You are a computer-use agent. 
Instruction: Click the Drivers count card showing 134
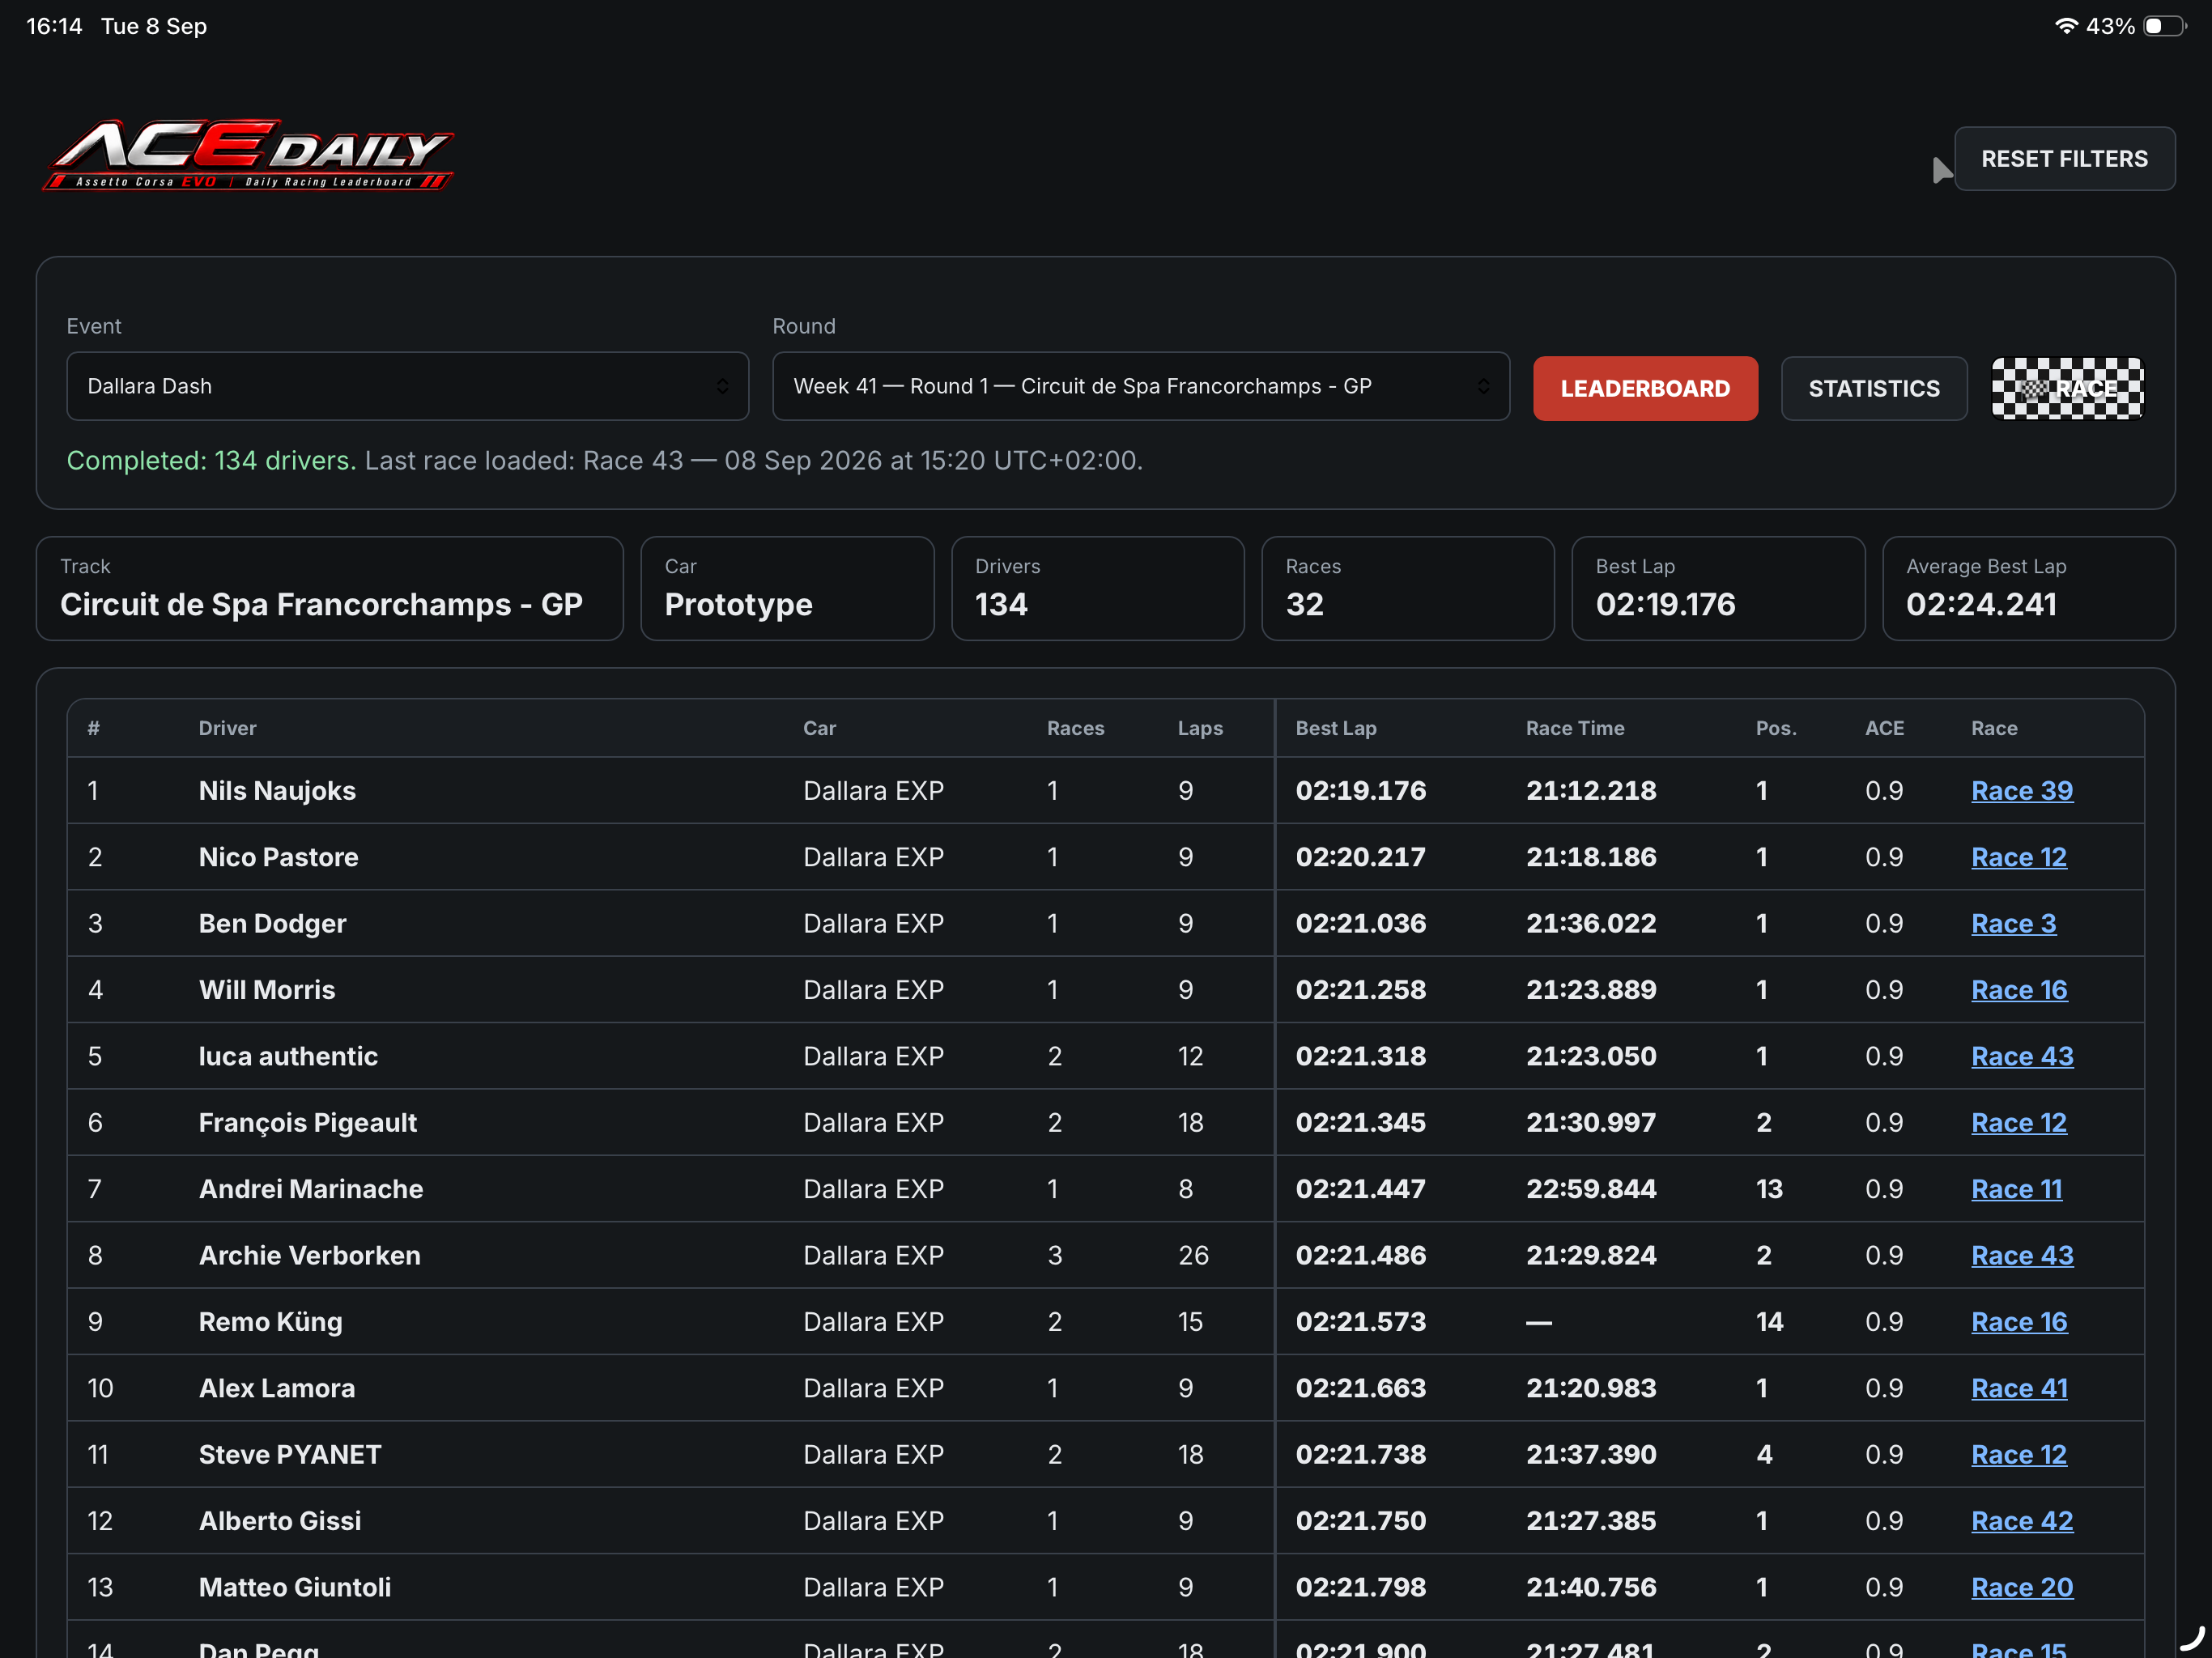[1097, 588]
